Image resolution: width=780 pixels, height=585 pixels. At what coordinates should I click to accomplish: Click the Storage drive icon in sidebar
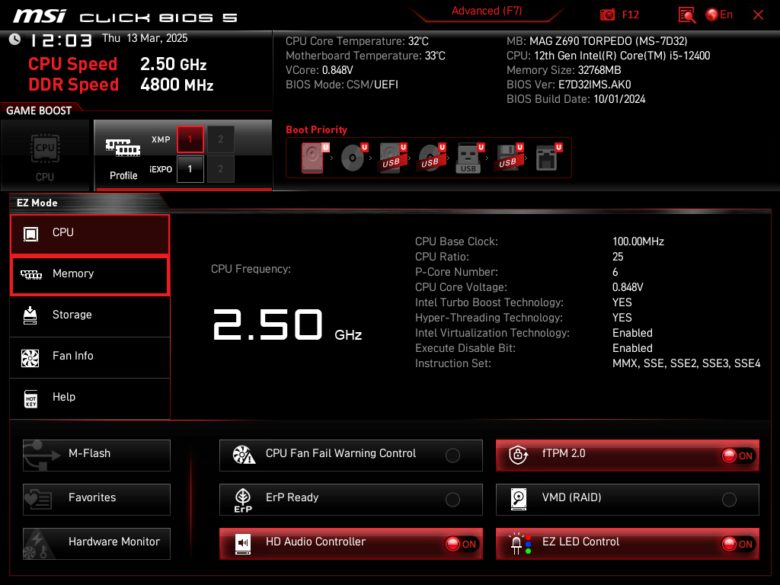pyautogui.click(x=30, y=315)
